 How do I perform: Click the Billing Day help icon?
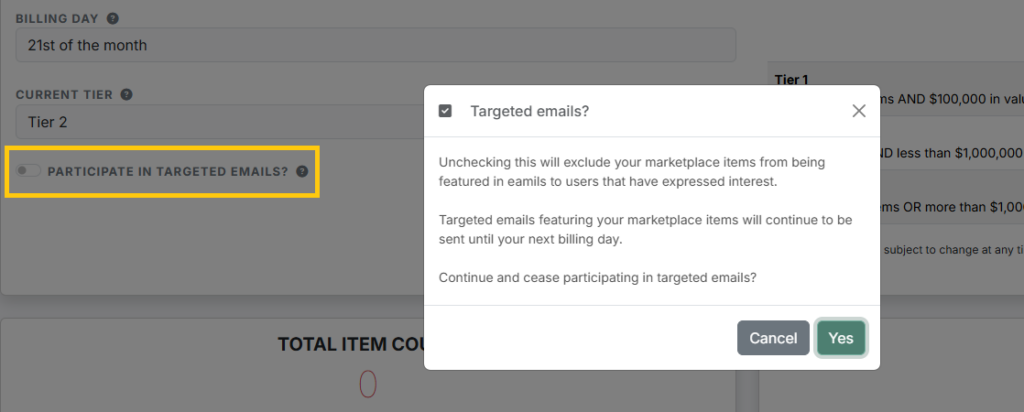pyautogui.click(x=112, y=18)
